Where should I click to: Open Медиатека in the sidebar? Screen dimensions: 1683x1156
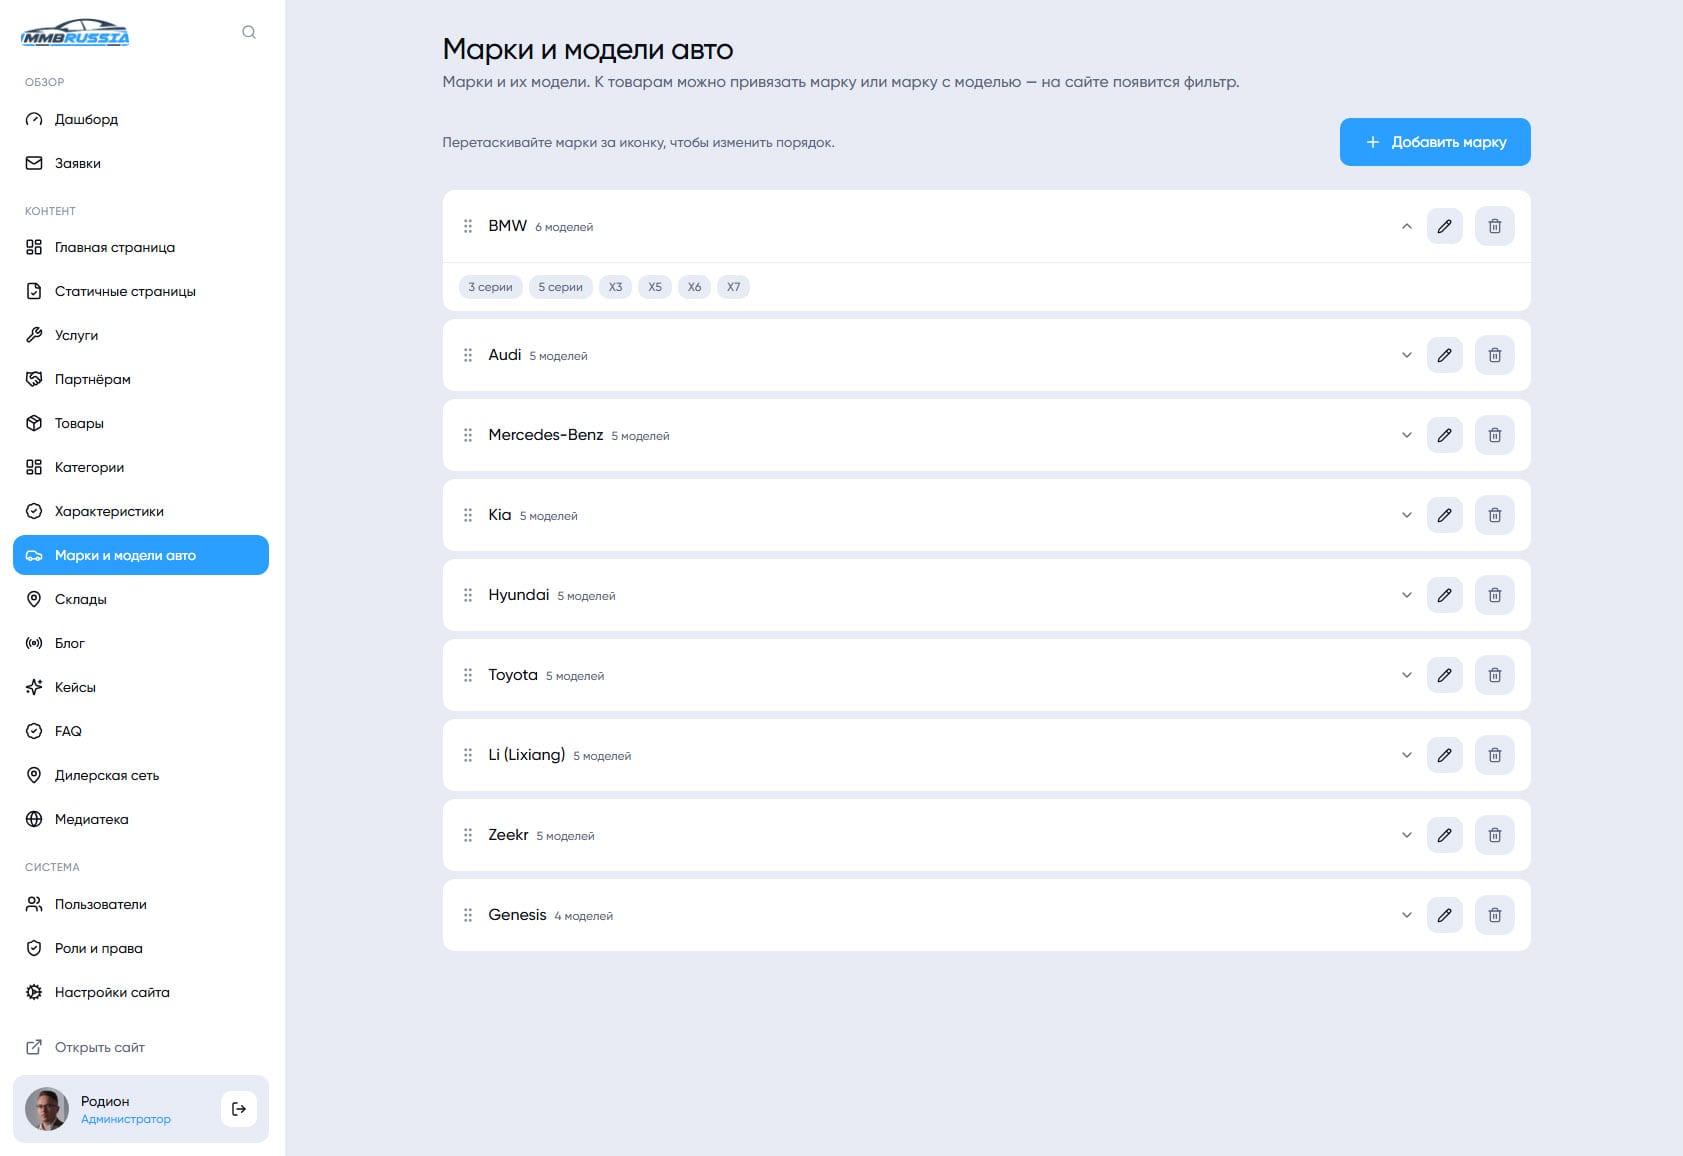point(141,819)
